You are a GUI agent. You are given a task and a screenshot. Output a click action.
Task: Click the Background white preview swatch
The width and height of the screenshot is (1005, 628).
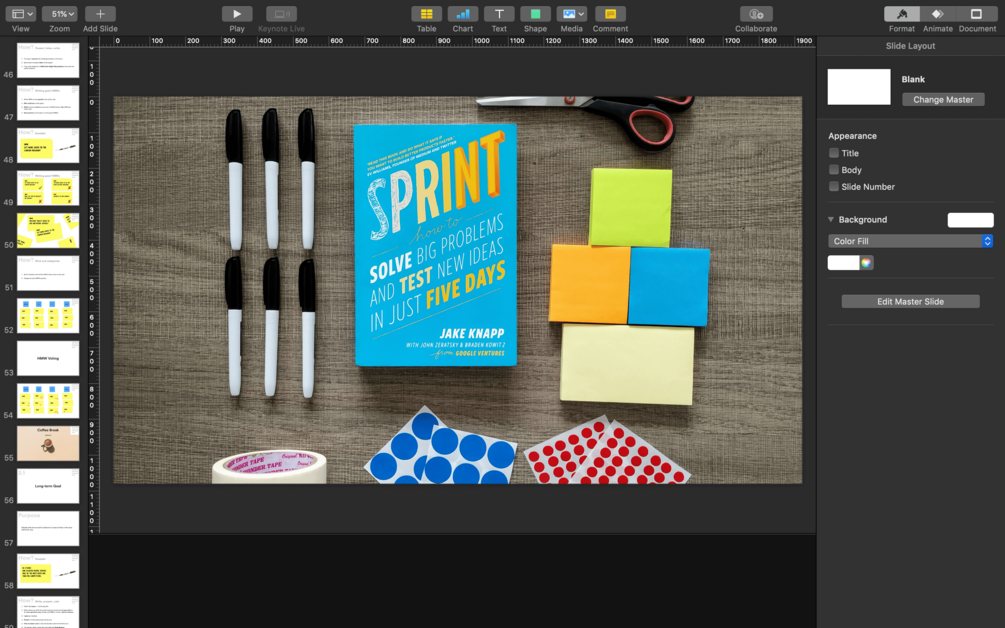point(970,220)
